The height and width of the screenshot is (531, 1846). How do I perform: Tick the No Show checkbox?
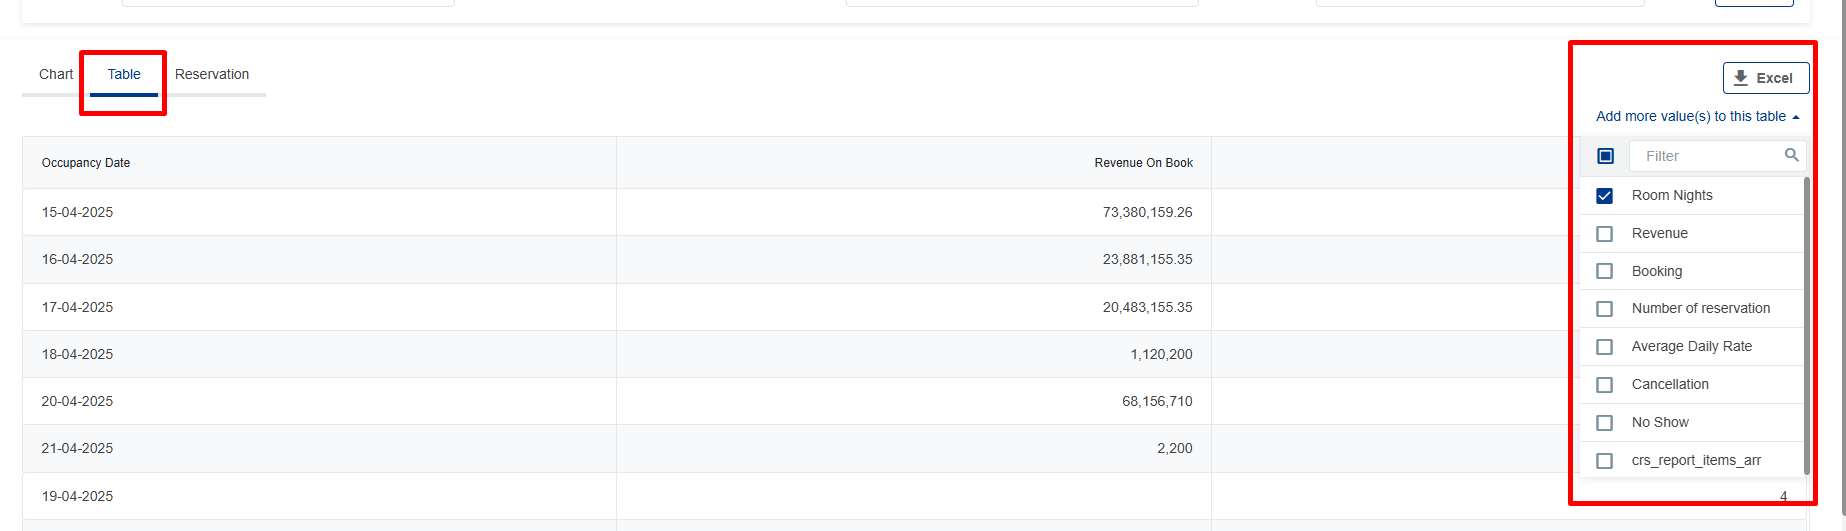1605,423
